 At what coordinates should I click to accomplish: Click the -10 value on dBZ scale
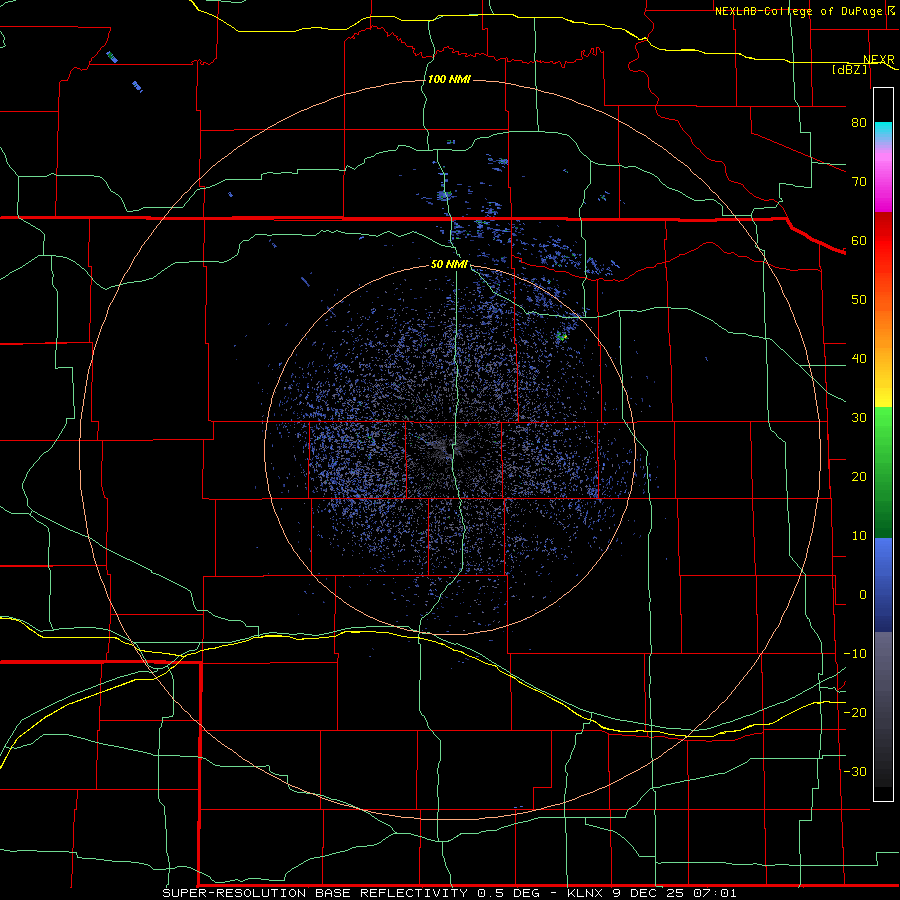tap(855, 654)
